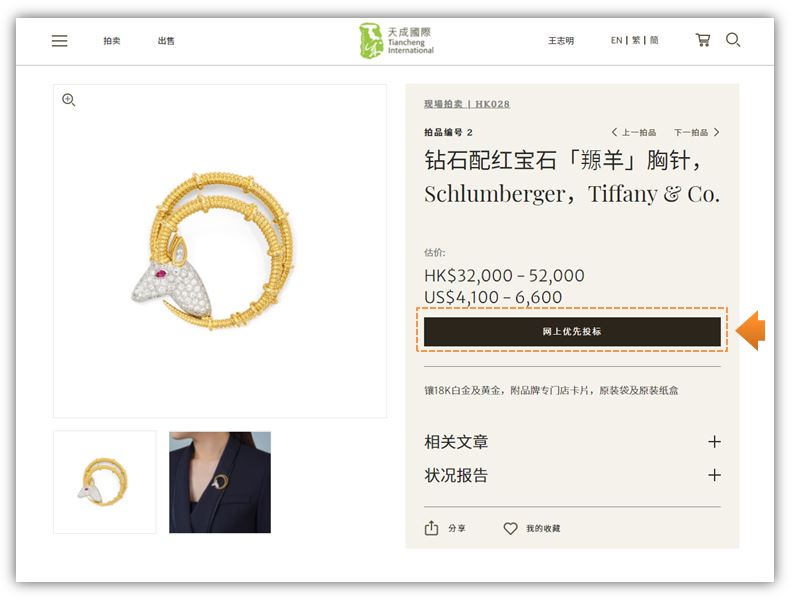Click the 网上优先投标 button
Viewport: 792px width, 601px height.
pos(572,331)
